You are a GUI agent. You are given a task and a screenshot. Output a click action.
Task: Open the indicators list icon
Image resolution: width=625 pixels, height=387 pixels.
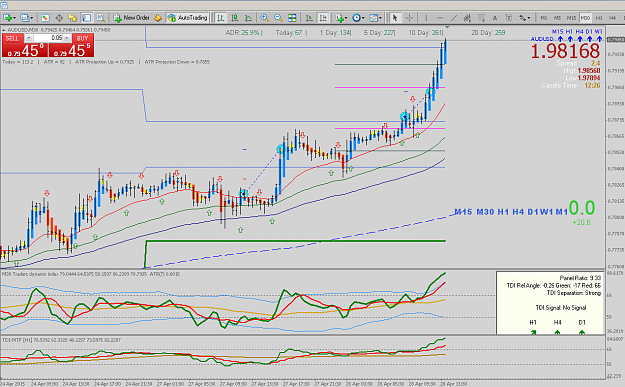click(x=339, y=18)
